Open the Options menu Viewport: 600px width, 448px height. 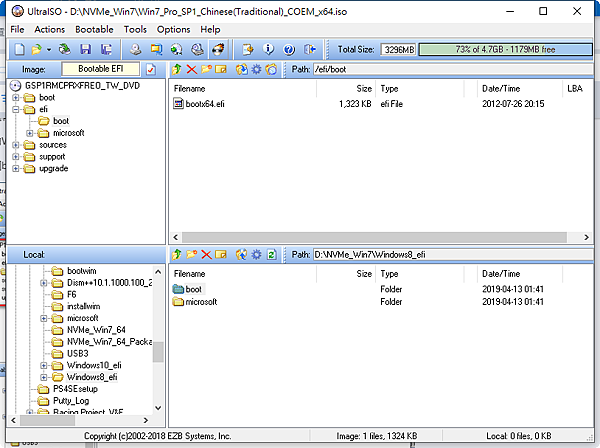coord(173,29)
